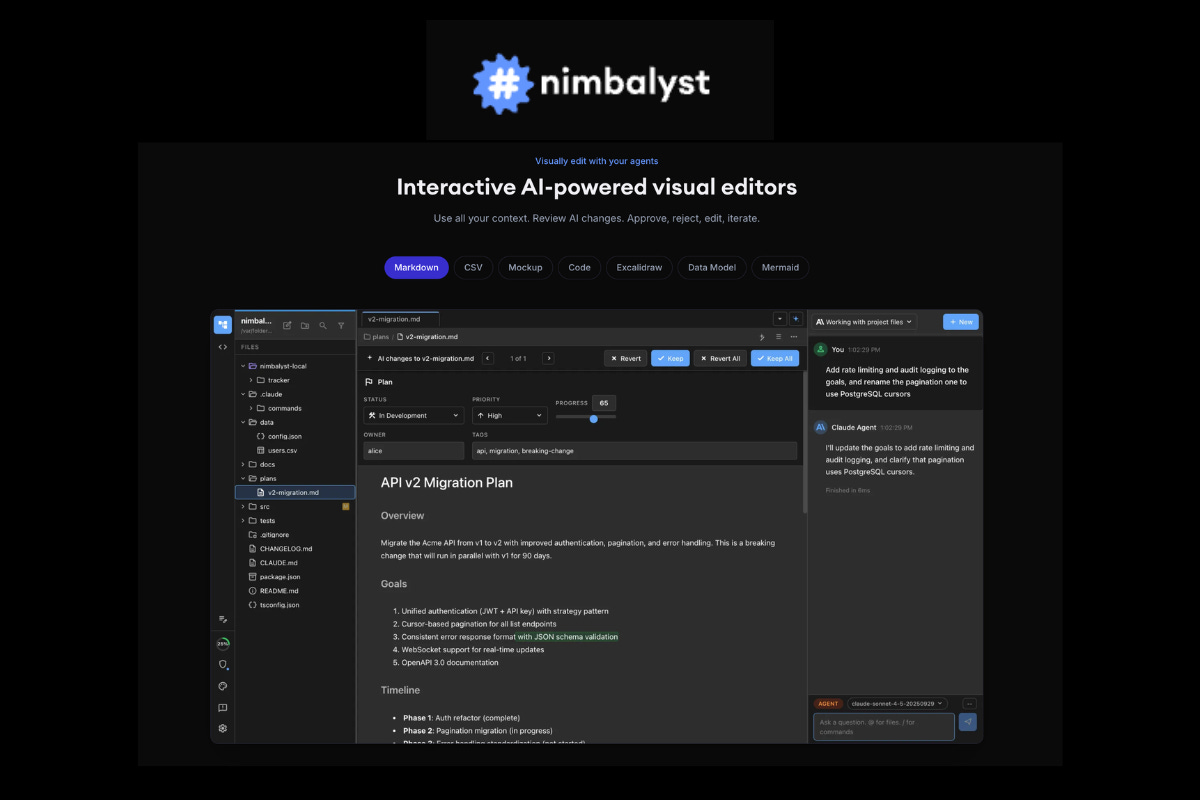Click the Revert button
1200x800 pixels.
click(626, 358)
